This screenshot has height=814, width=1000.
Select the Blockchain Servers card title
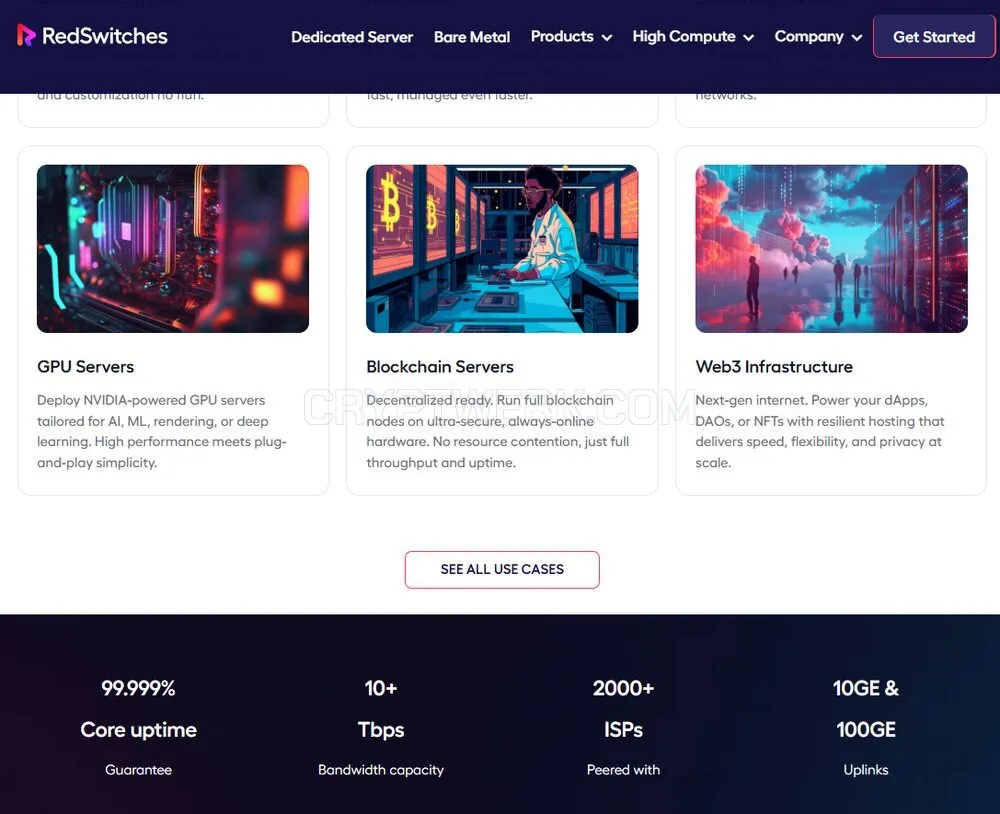[x=439, y=367]
